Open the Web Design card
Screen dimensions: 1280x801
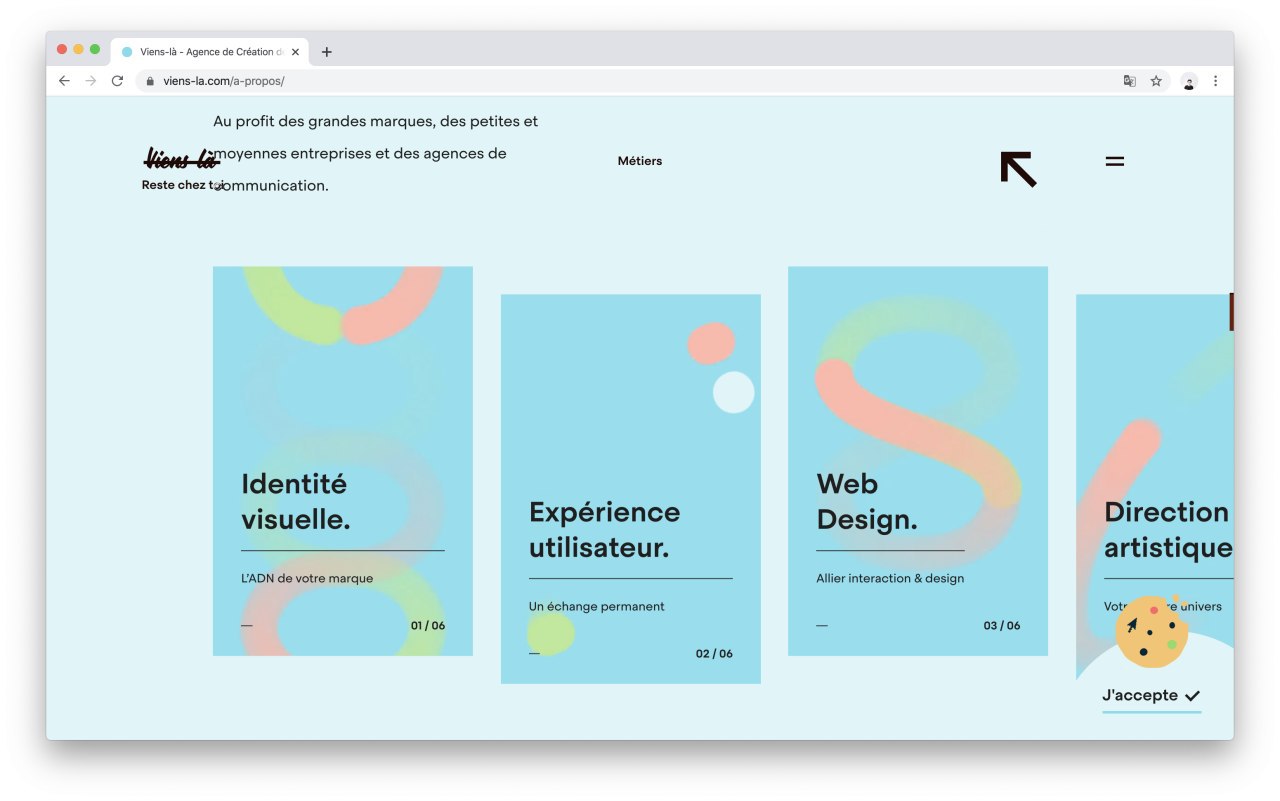918,461
